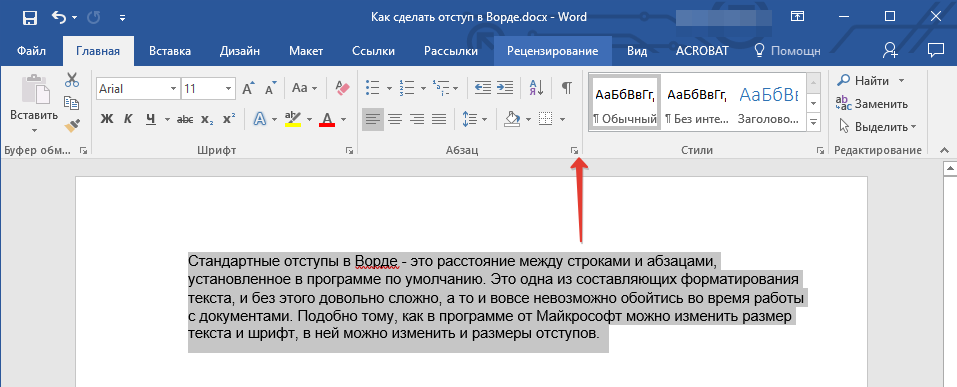Viewport: 957px width, 387px height.
Task: Switch to the Рассылки tab
Action: coord(451,51)
